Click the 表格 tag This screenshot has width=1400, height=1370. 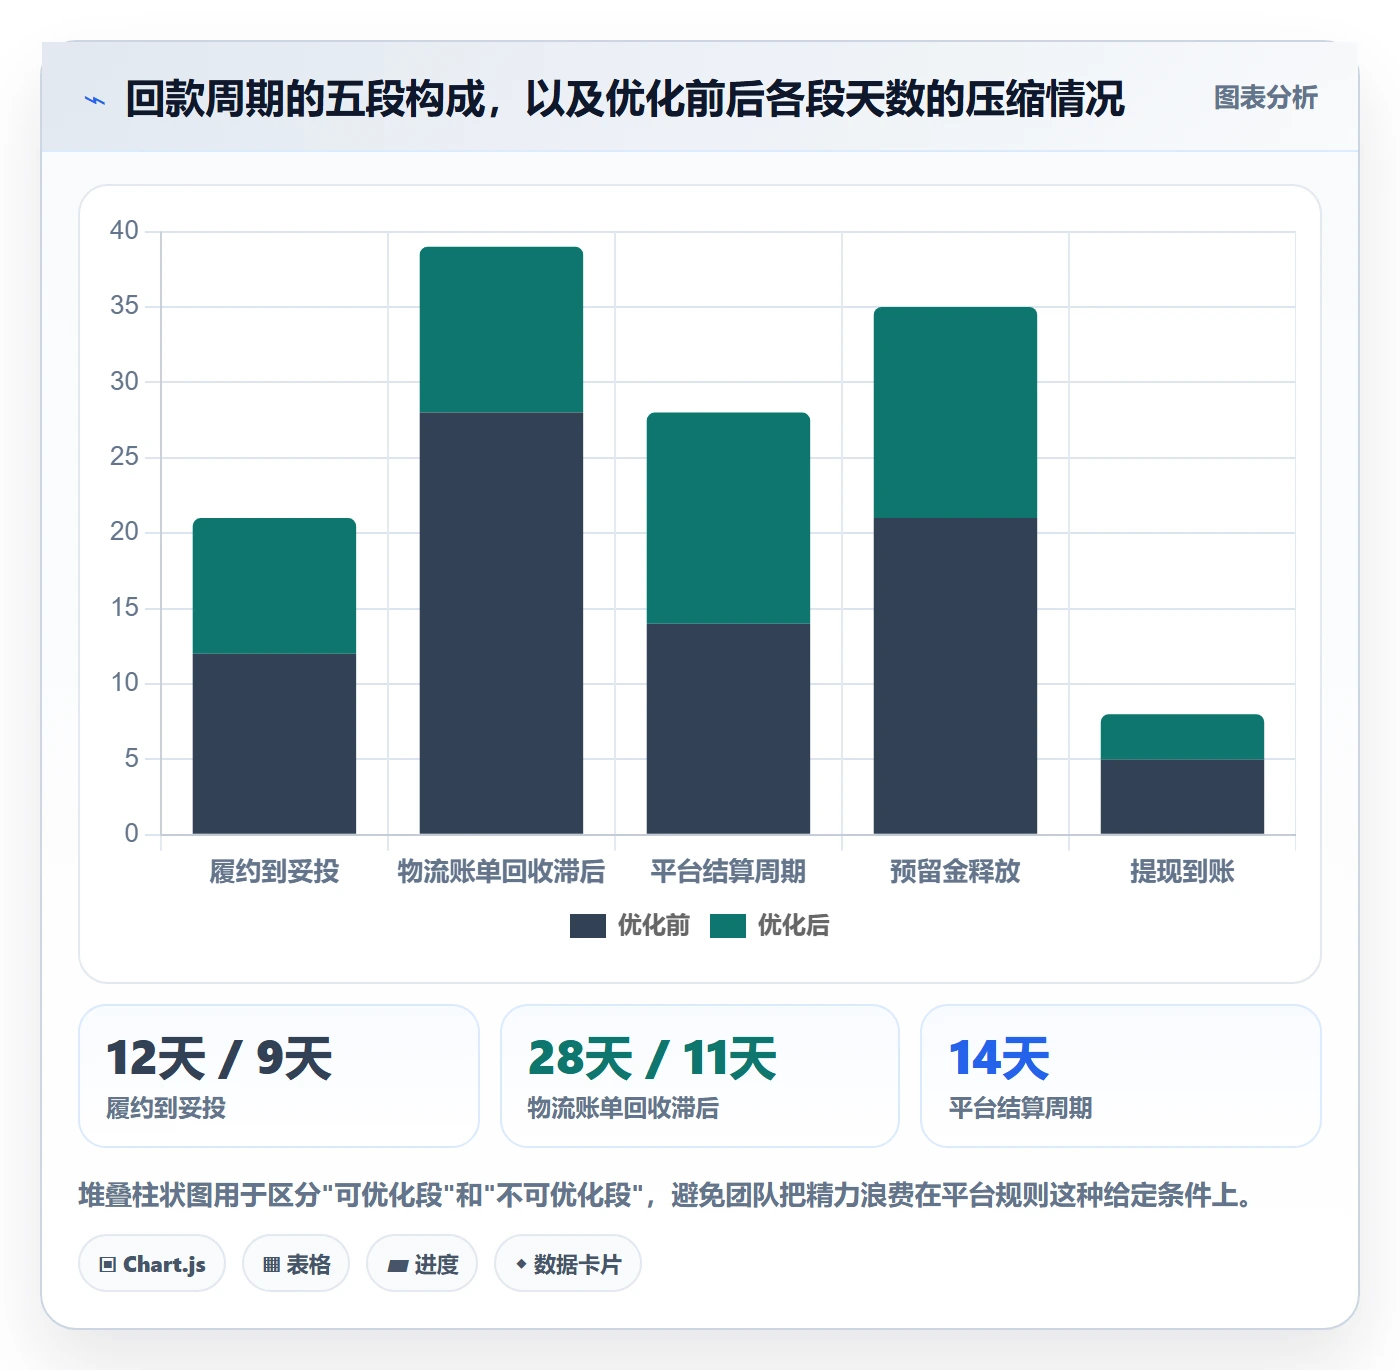pyautogui.click(x=296, y=1264)
